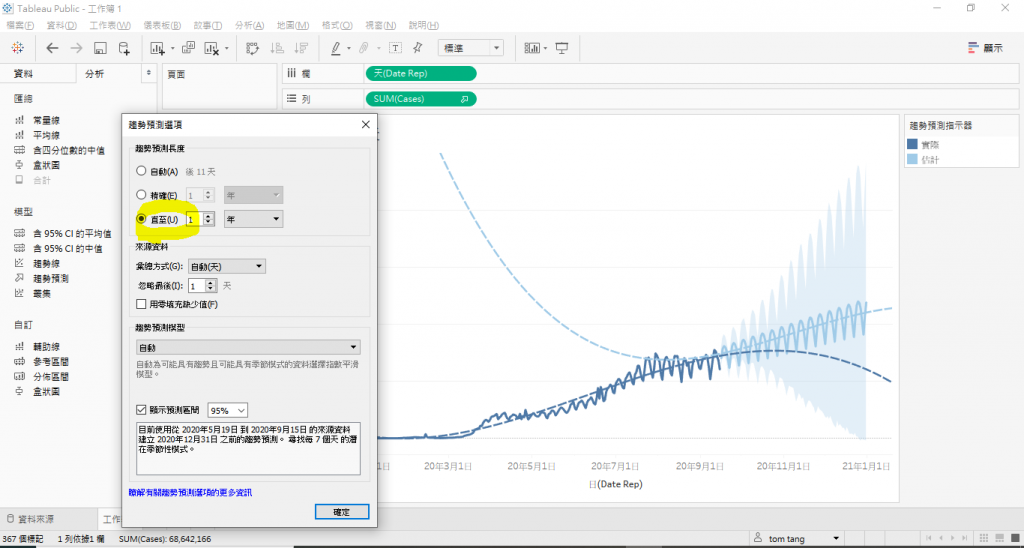This screenshot has height=548, width=1024.
Task: Switch to the 資料 pane tab
Action: [x=24, y=74]
